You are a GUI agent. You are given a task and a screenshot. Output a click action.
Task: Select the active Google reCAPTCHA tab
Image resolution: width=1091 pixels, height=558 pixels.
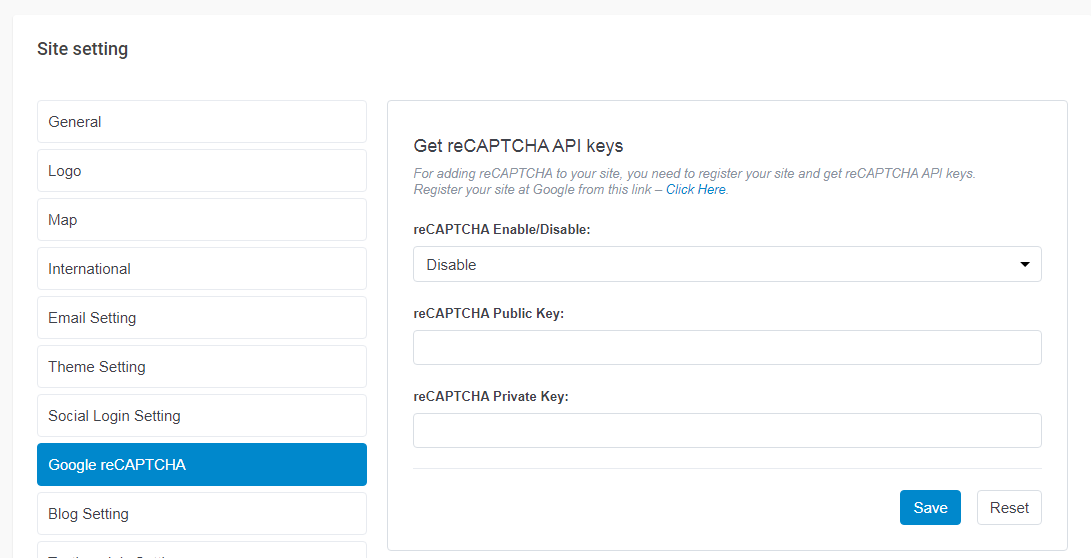(x=201, y=465)
